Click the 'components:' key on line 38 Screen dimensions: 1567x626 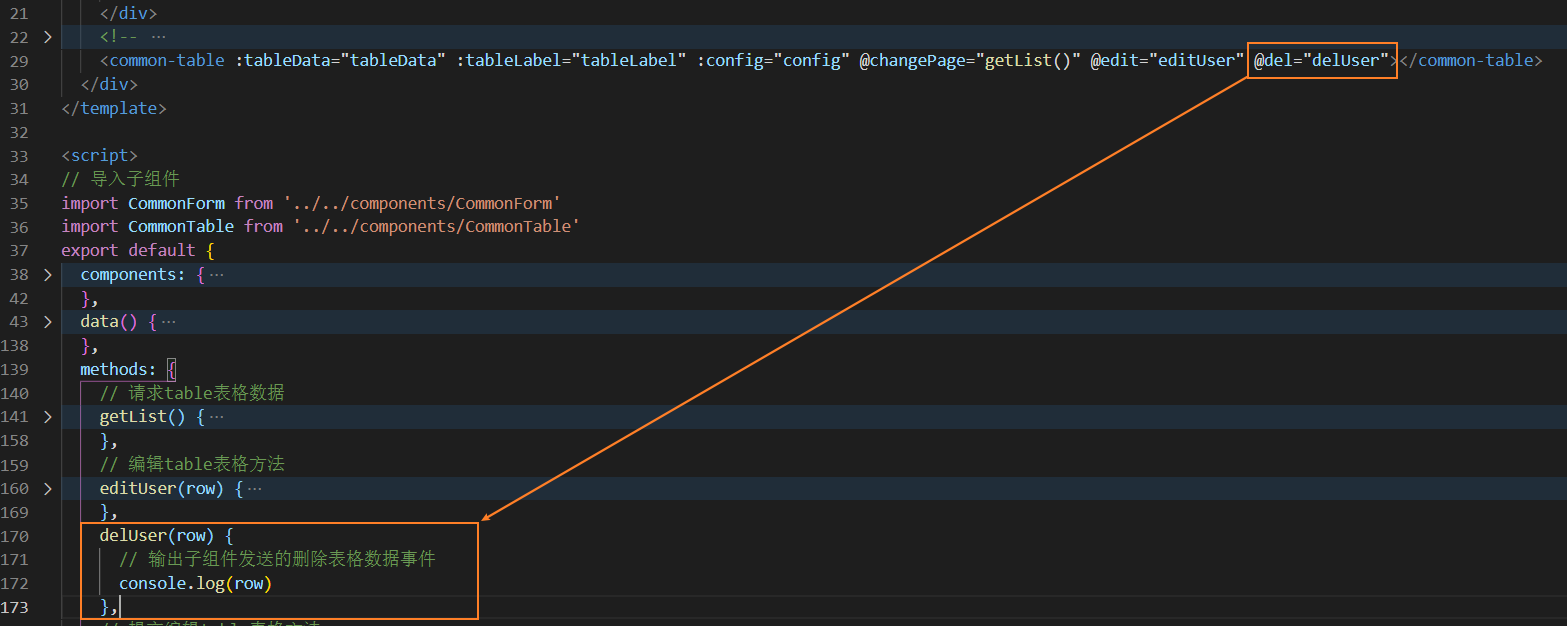tap(133, 275)
